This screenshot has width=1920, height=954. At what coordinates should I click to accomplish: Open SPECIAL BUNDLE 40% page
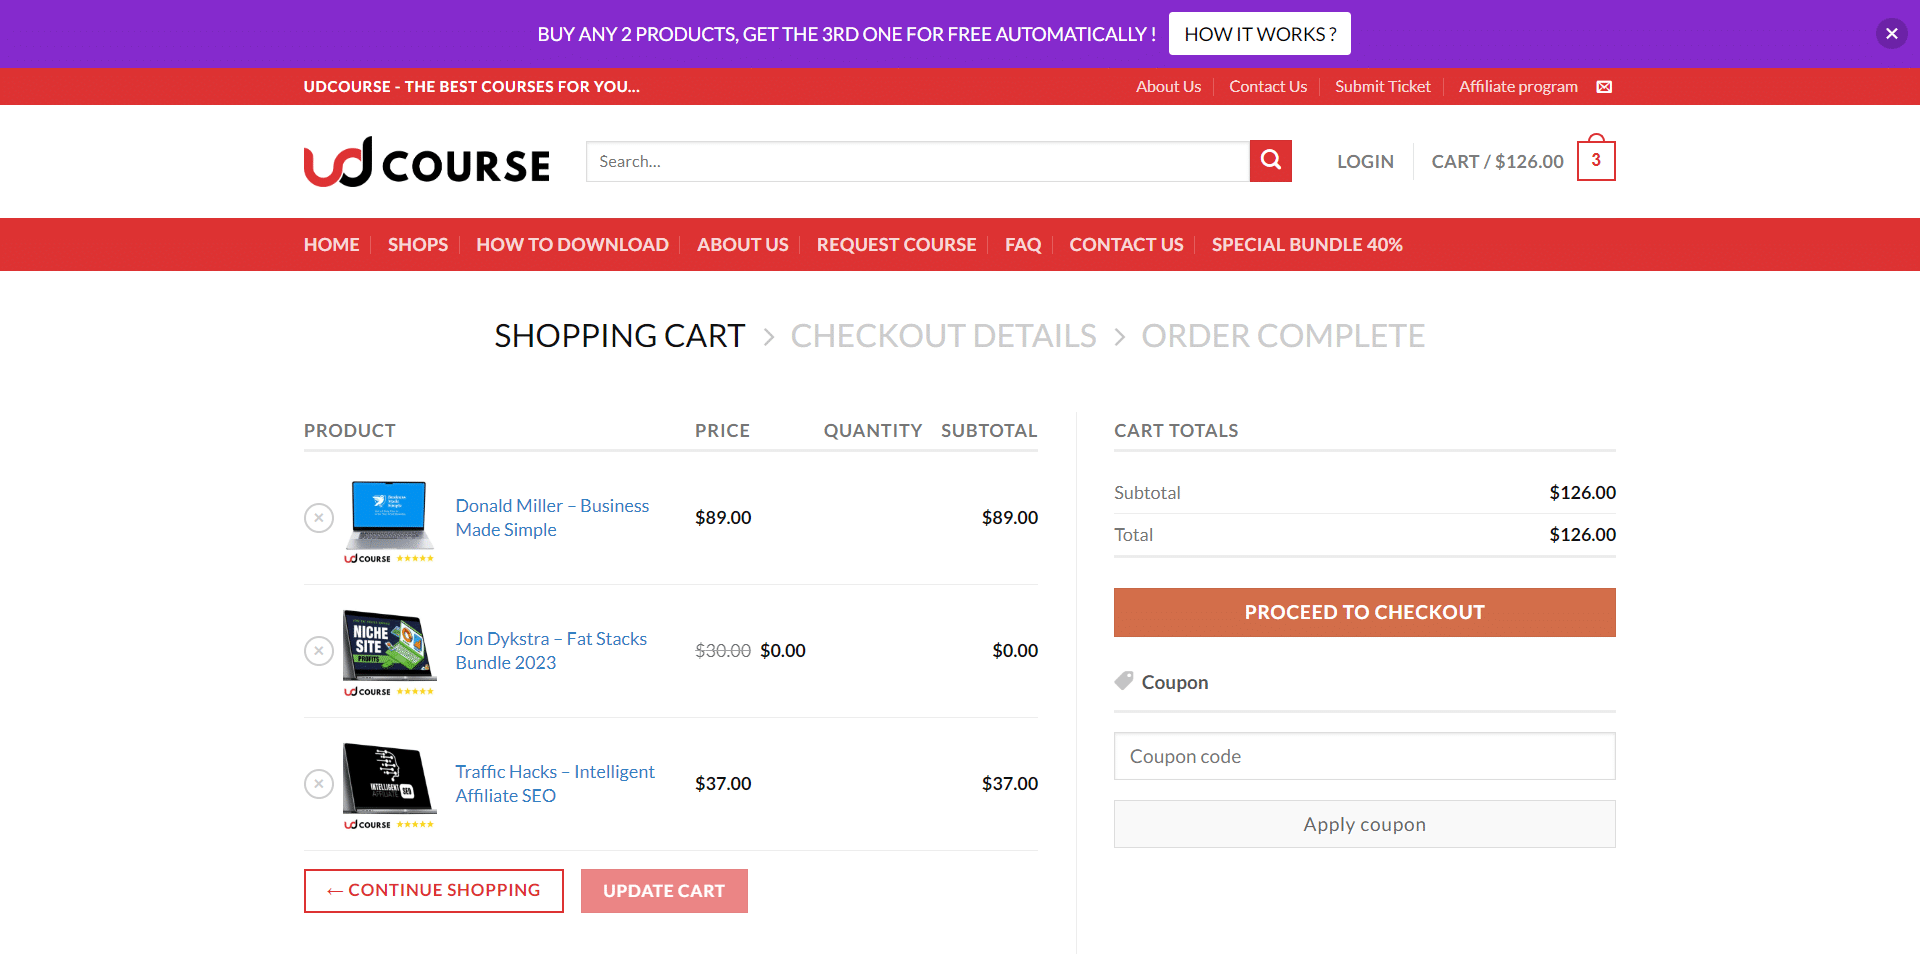point(1306,244)
